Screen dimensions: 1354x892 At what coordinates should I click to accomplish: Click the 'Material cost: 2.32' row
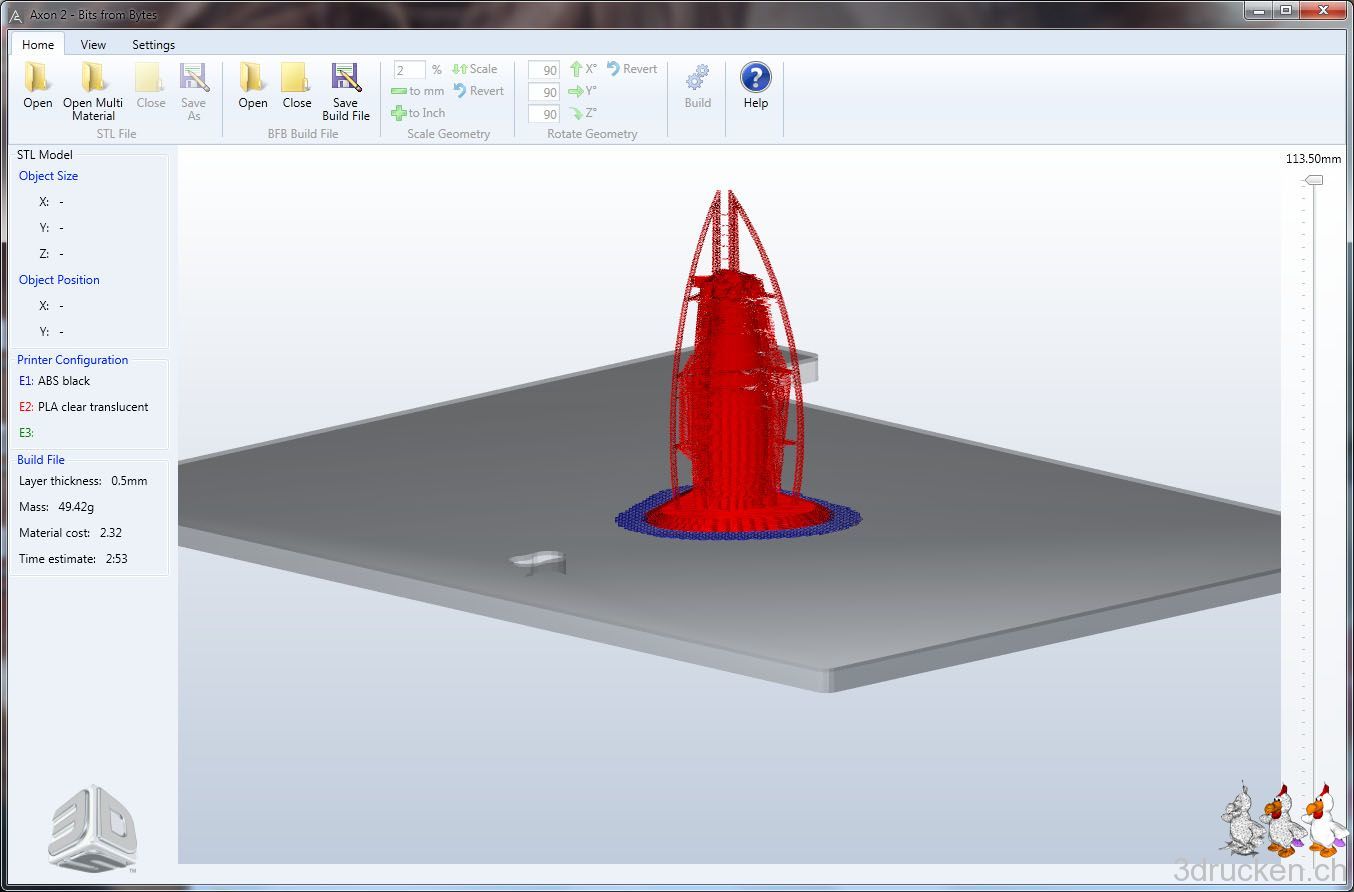(x=70, y=533)
